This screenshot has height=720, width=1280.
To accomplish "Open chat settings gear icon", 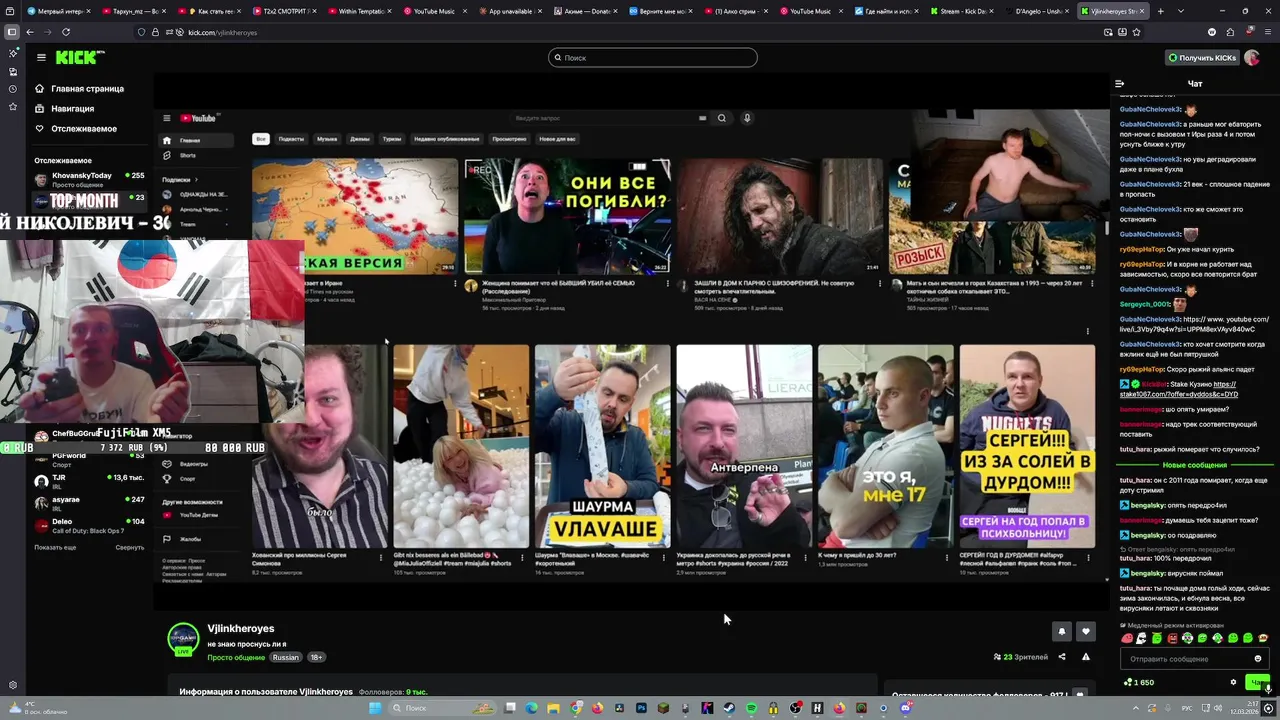I will [x=1233, y=682].
